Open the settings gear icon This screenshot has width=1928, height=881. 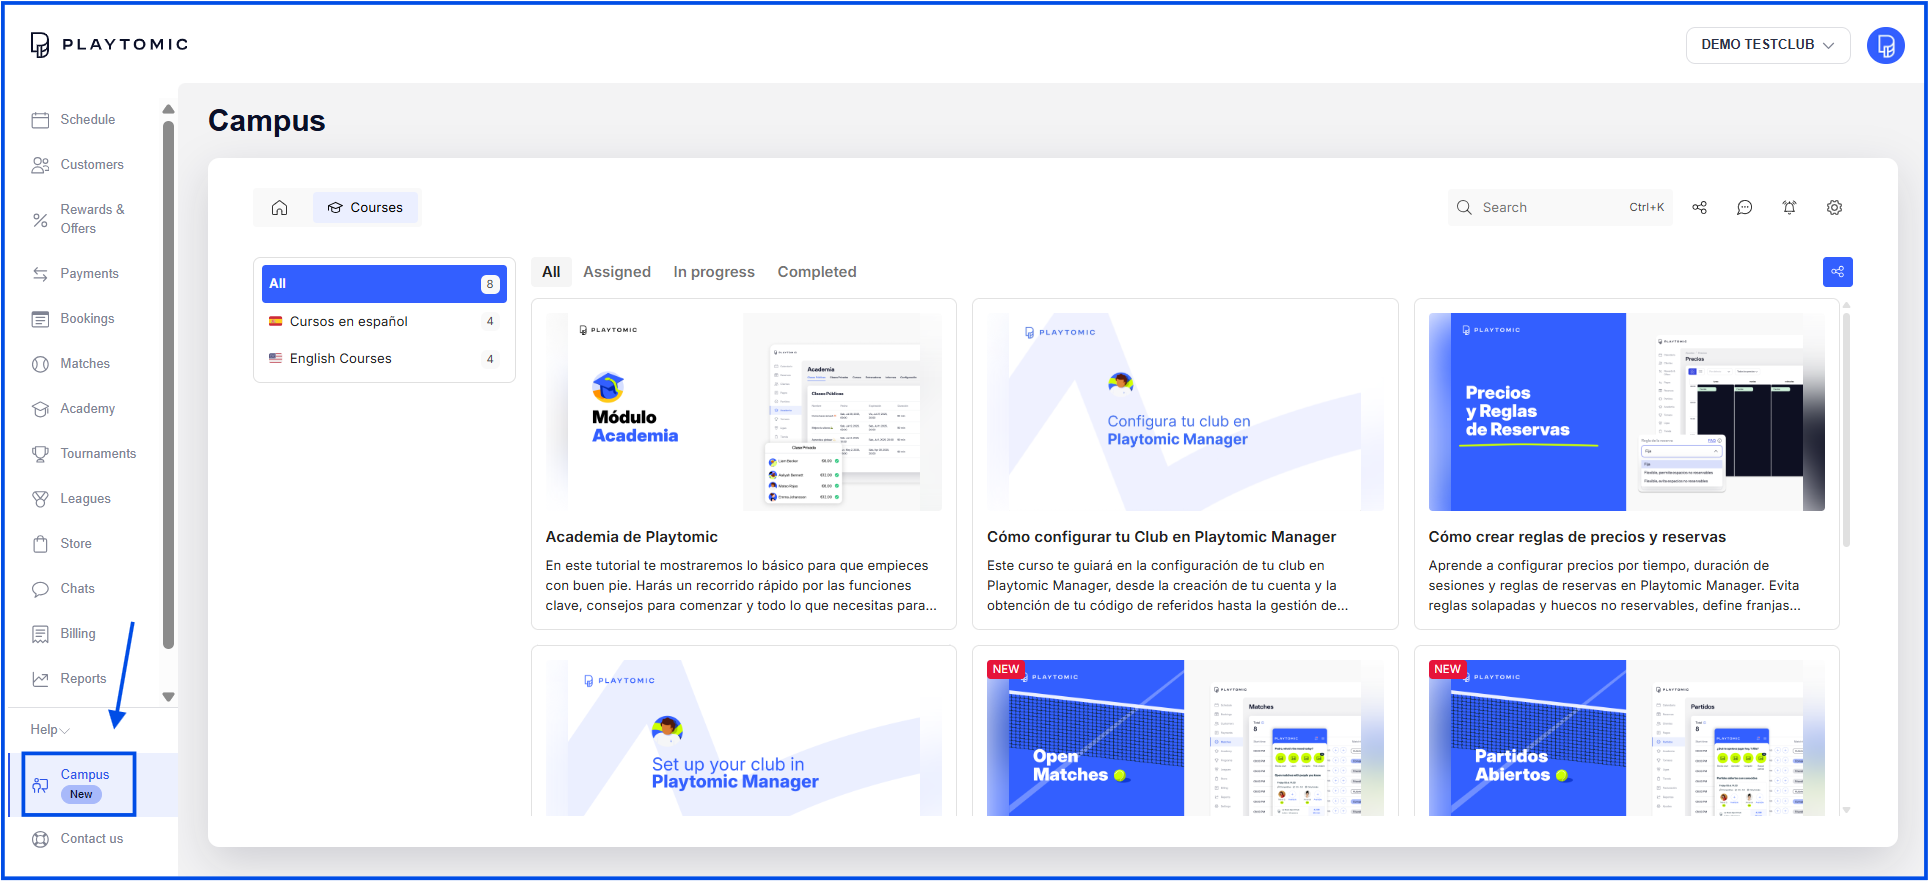[1834, 208]
